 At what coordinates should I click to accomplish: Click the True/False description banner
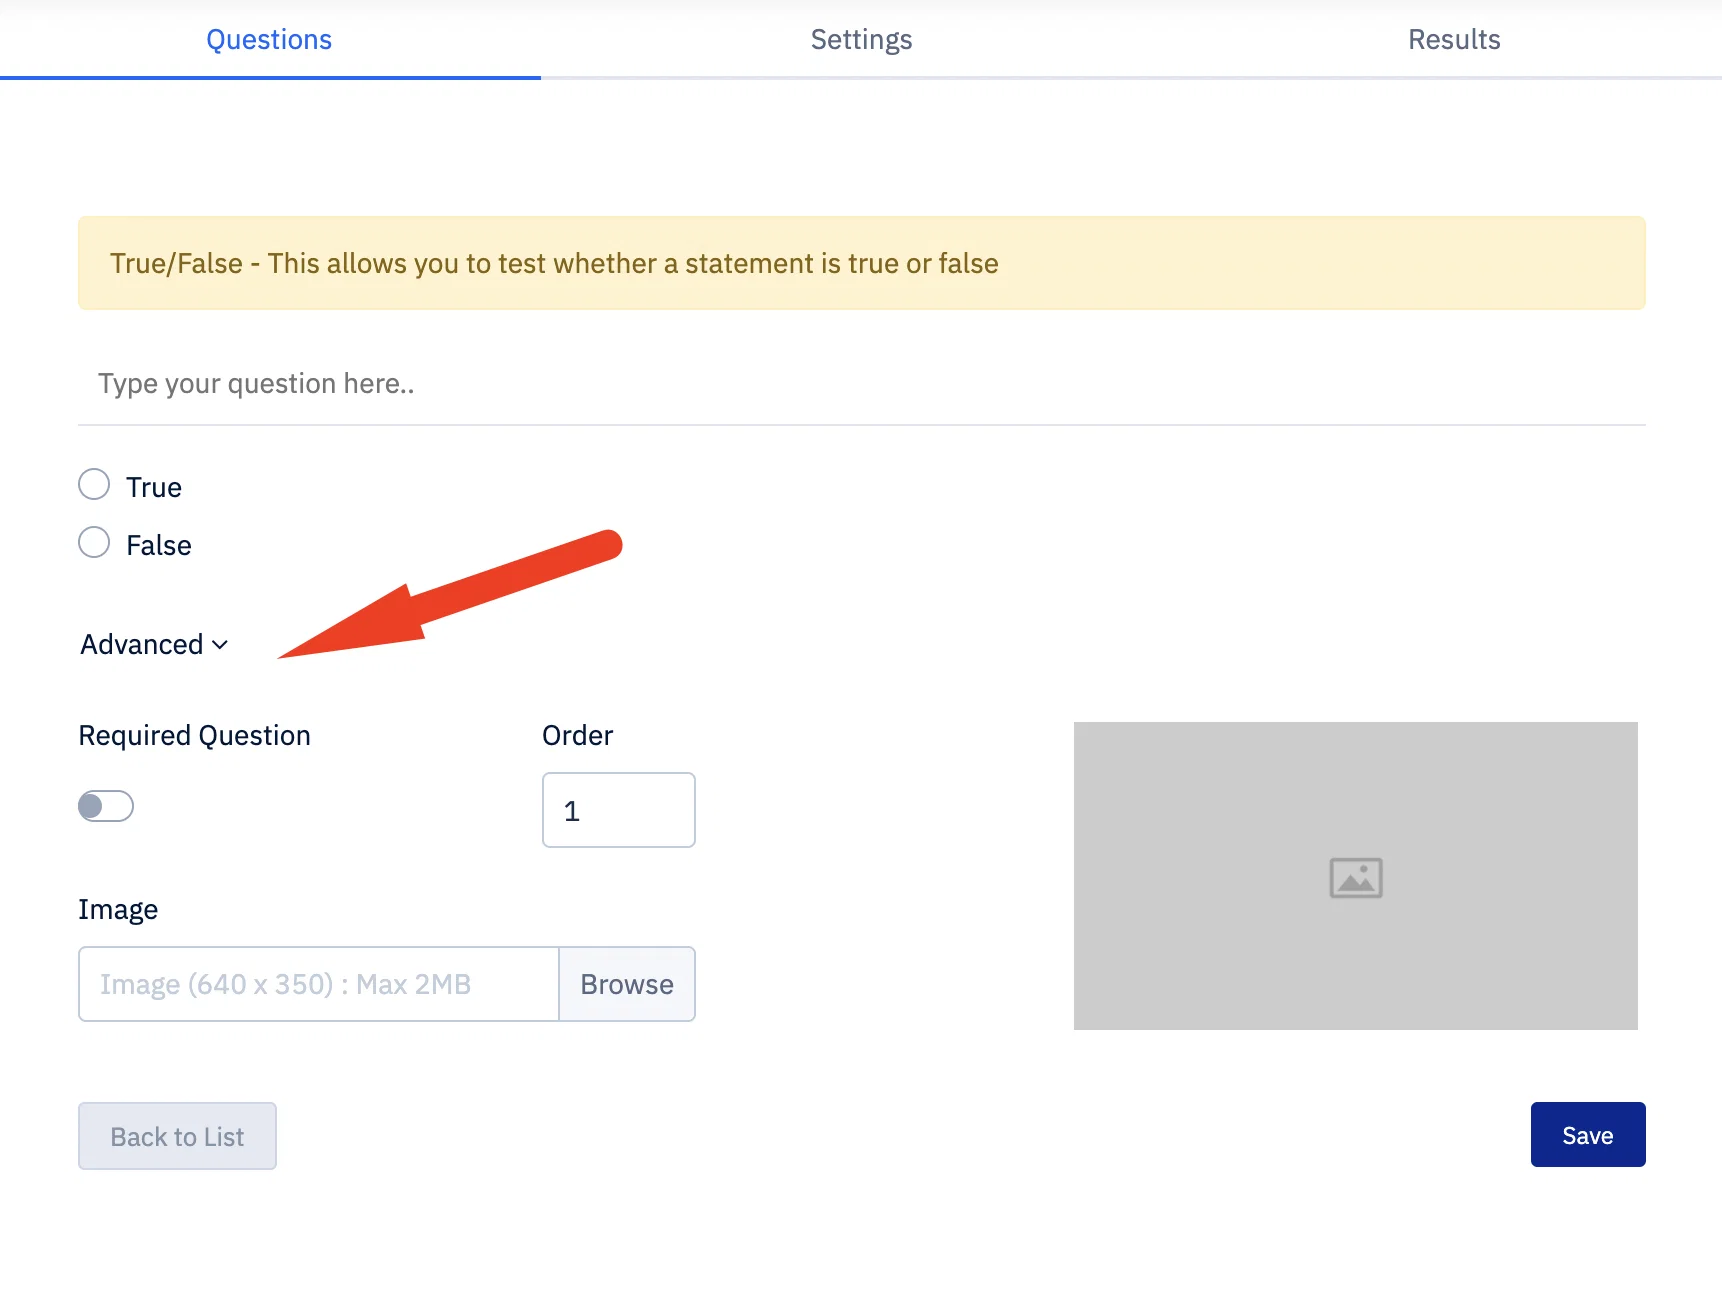coord(862,263)
